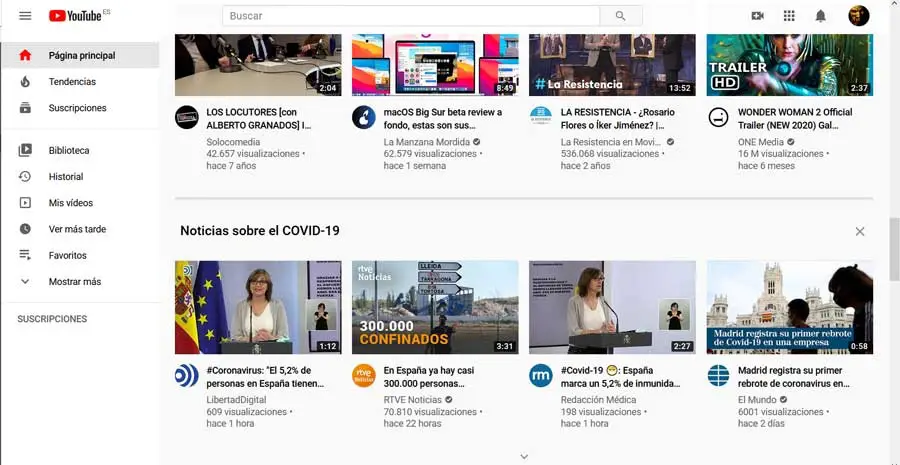The width and height of the screenshot is (900, 465).
Task: Click the Redacción Médica channel avatar
Action: pos(541,375)
